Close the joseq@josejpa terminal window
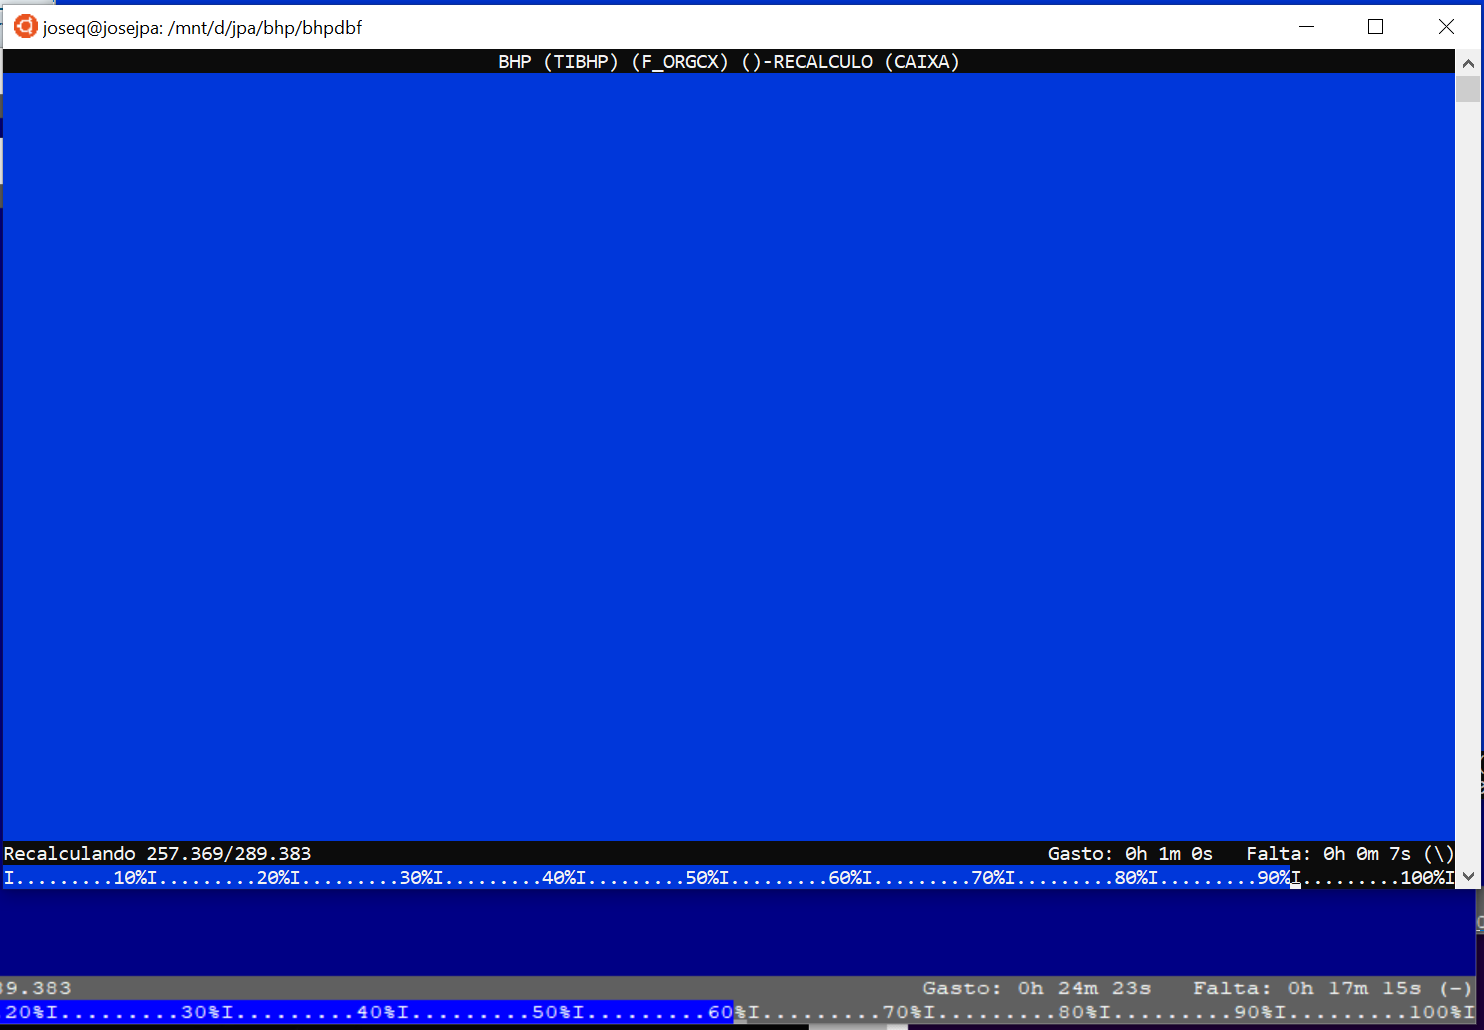Image resolution: width=1484 pixels, height=1030 pixels. (x=1446, y=27)
